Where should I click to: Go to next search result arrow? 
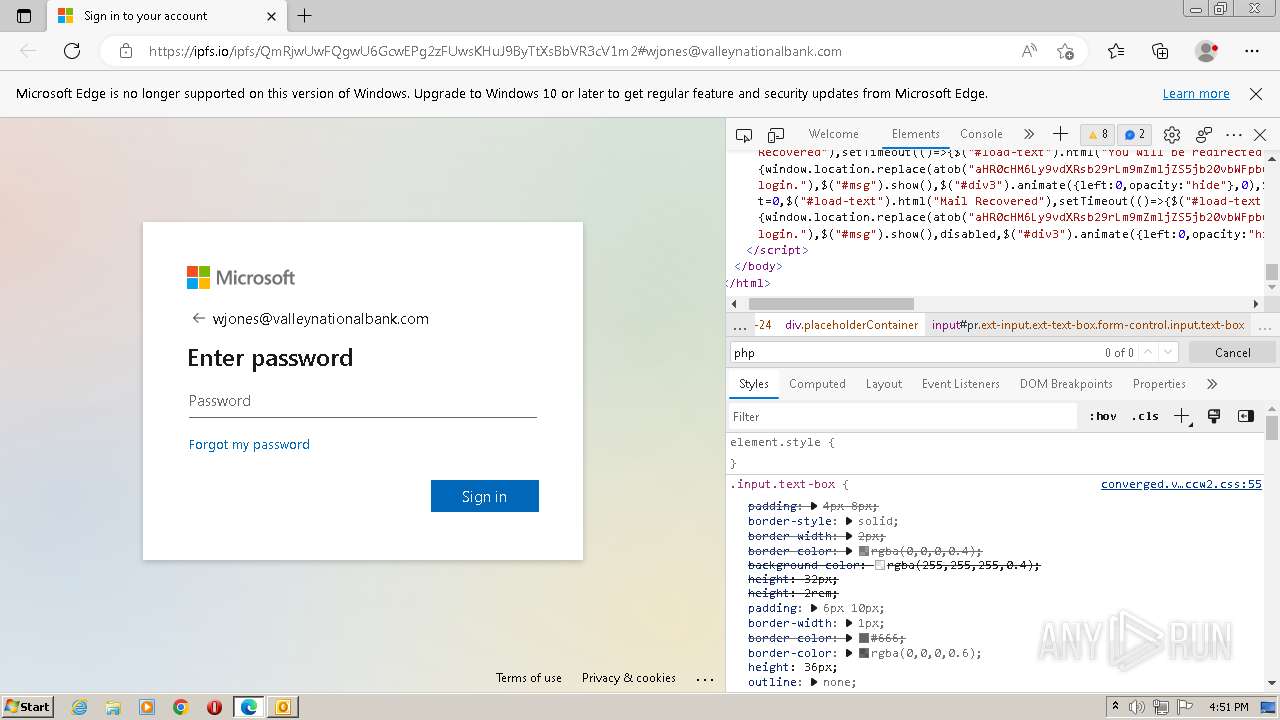[1168, 352]
